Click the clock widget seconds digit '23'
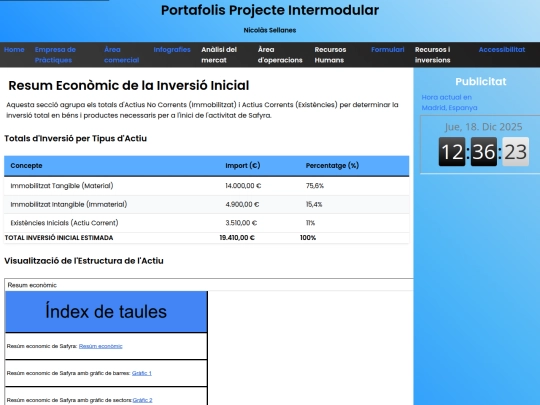The width and height of the screenshot is (540, 405). click(x=516, y=152)
